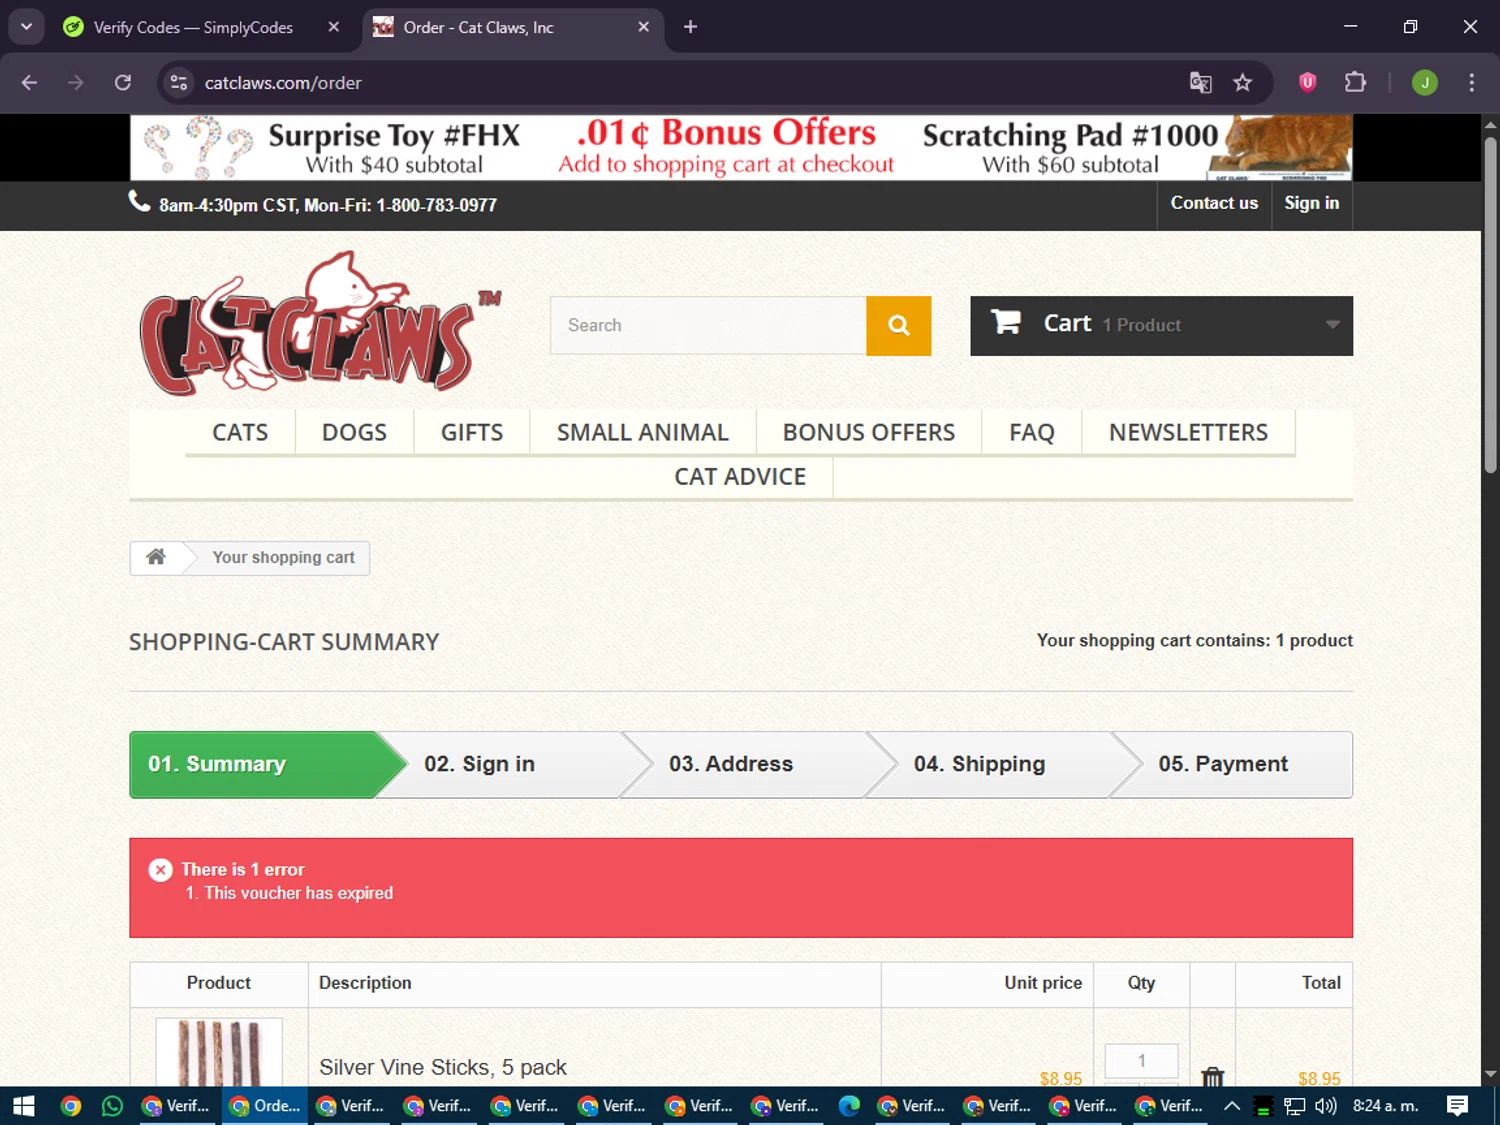View site information icon in address bar
Screen dimensions: 1500x1125
click(x=179, y=83)
